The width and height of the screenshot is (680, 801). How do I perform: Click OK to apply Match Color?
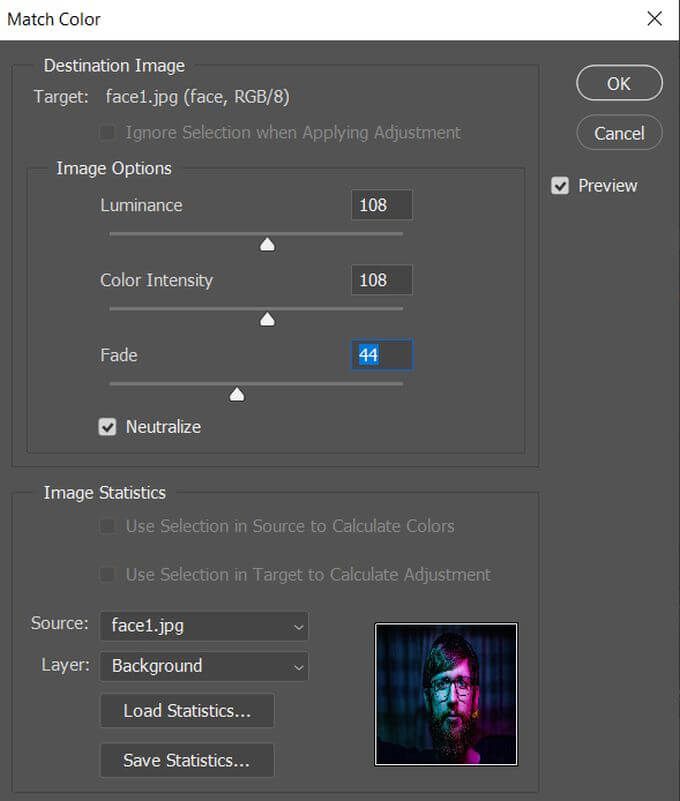pos(619,83)
